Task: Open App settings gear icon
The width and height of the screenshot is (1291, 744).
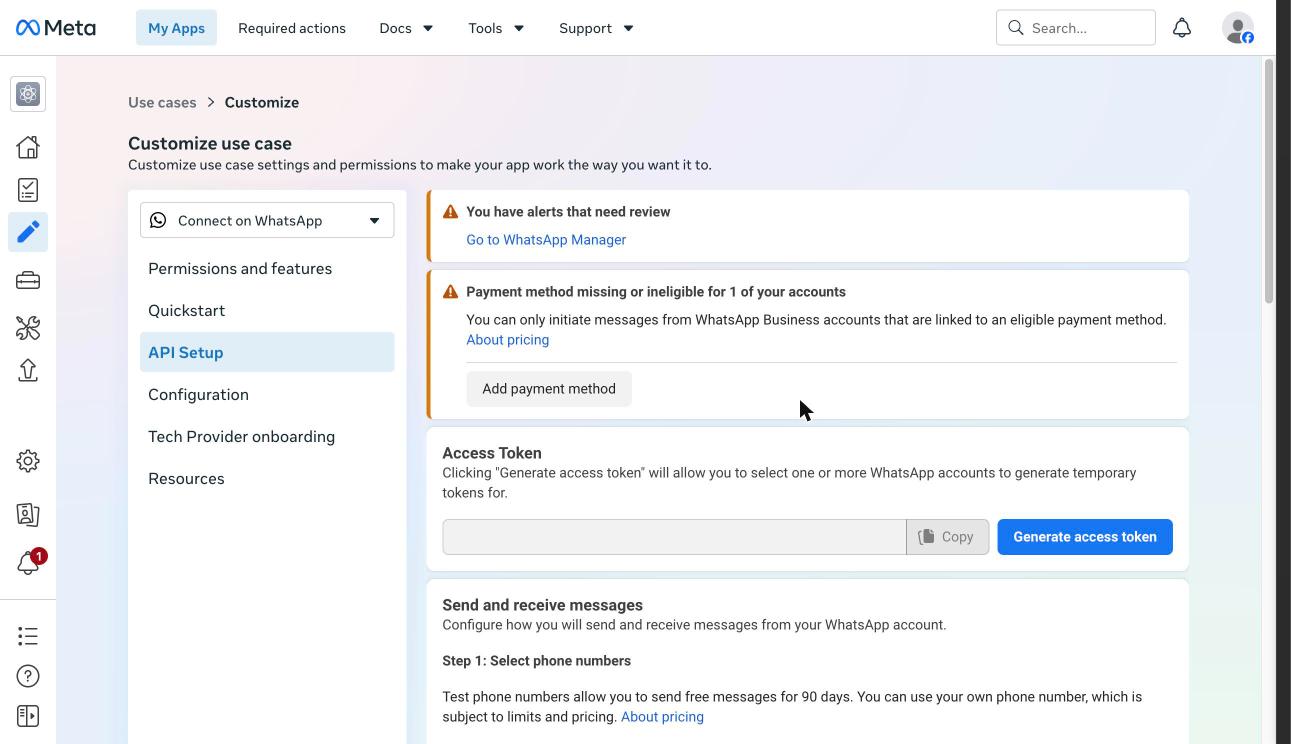Action: [28, 461]
